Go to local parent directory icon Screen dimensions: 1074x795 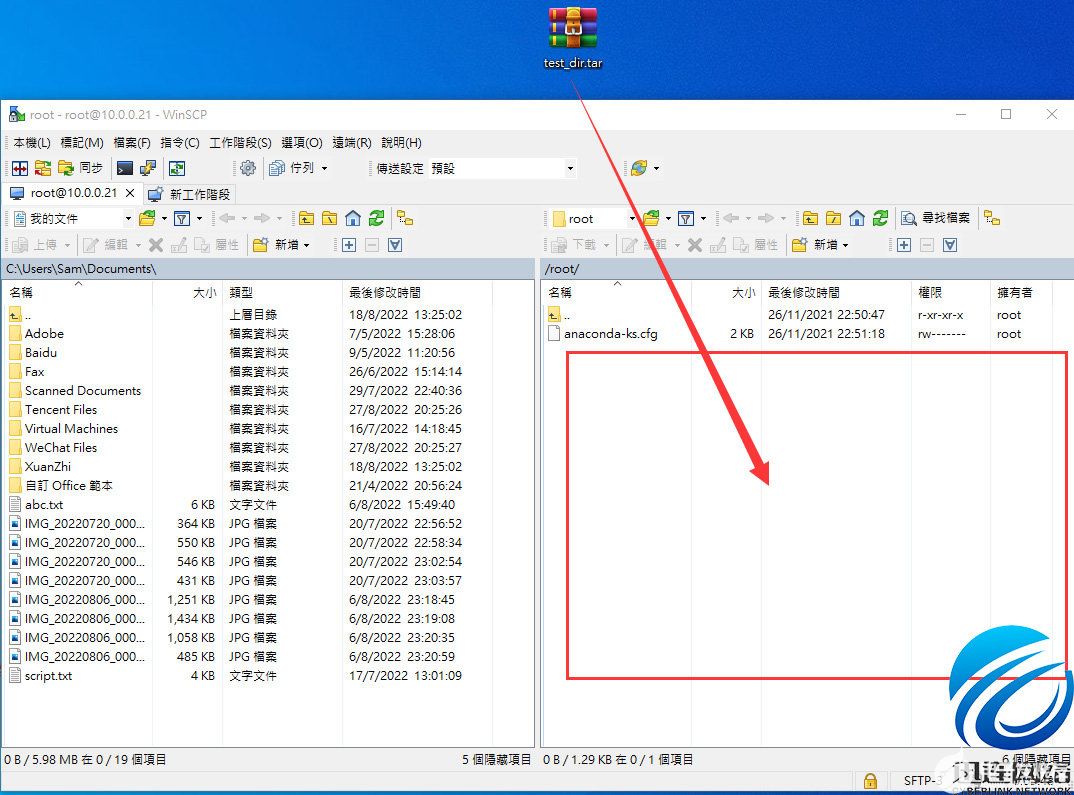(x=306, y=218)
